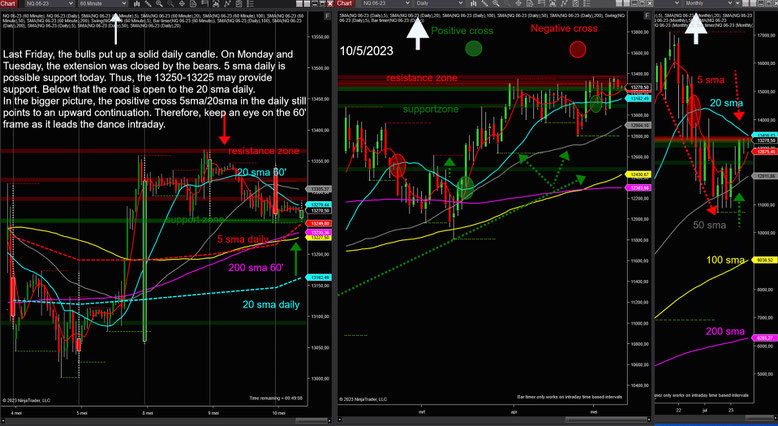
Task: Click zoom out magnifier in Daily chart
Action: coord(508,3)
